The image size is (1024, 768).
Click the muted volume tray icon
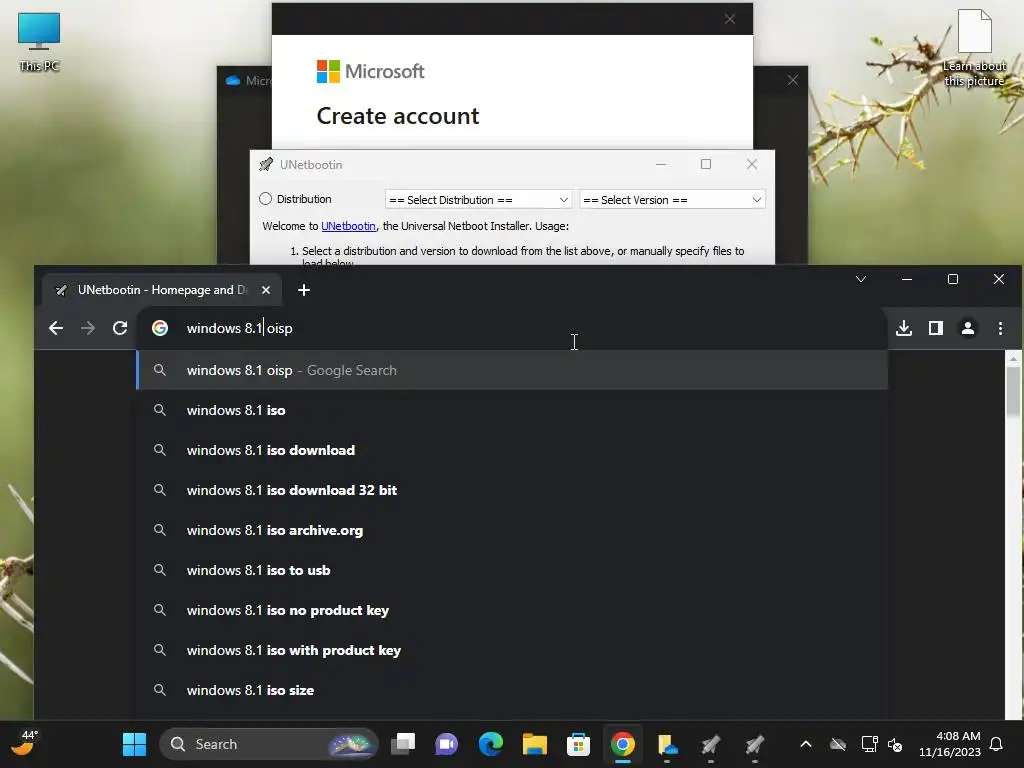895,744
